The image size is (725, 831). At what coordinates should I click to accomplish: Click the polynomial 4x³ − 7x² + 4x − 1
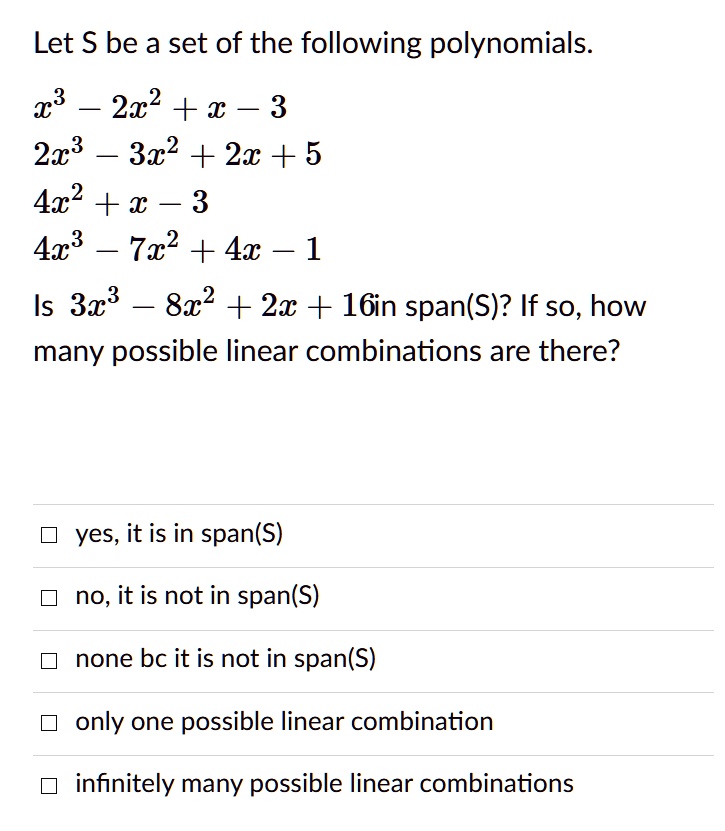tap(176, 249)
